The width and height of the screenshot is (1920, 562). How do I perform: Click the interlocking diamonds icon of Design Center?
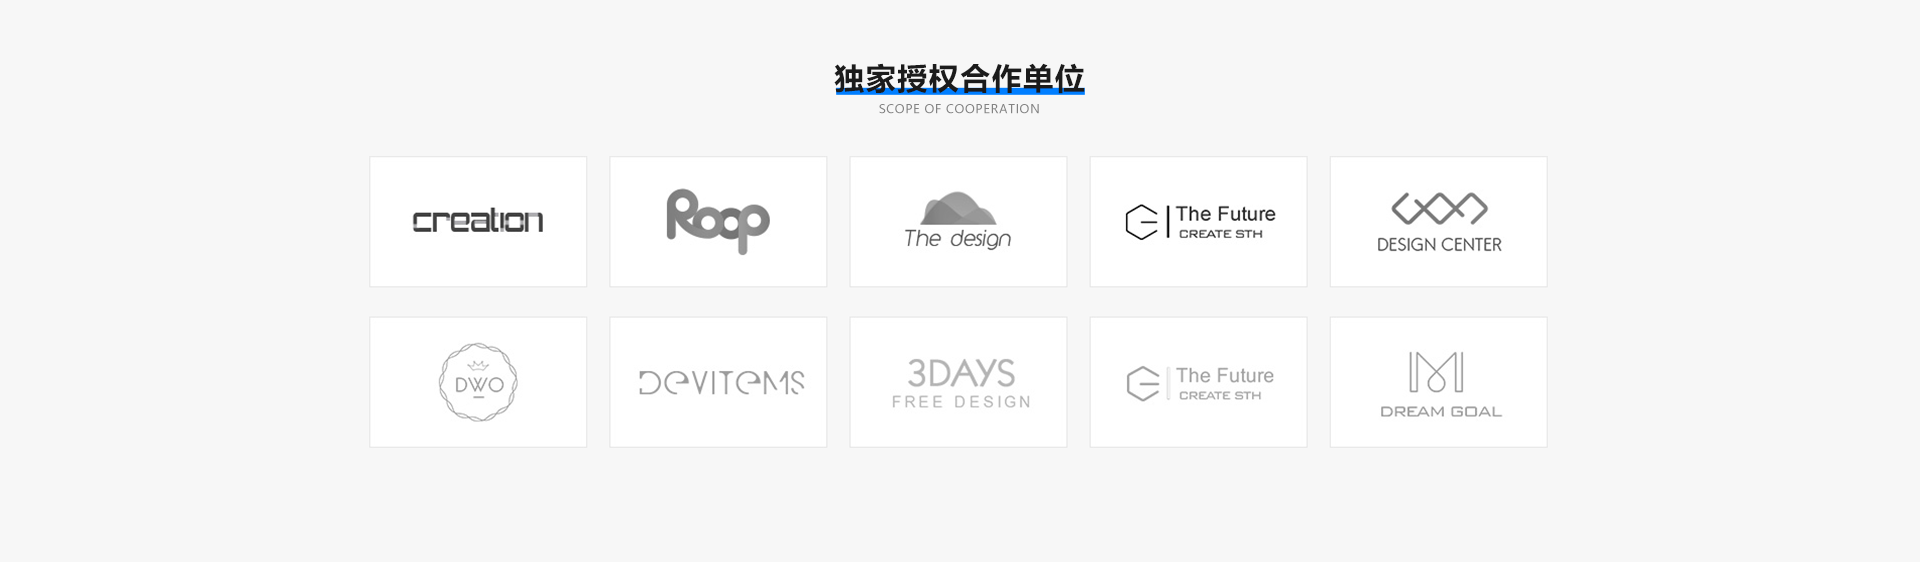(1439, 209)
